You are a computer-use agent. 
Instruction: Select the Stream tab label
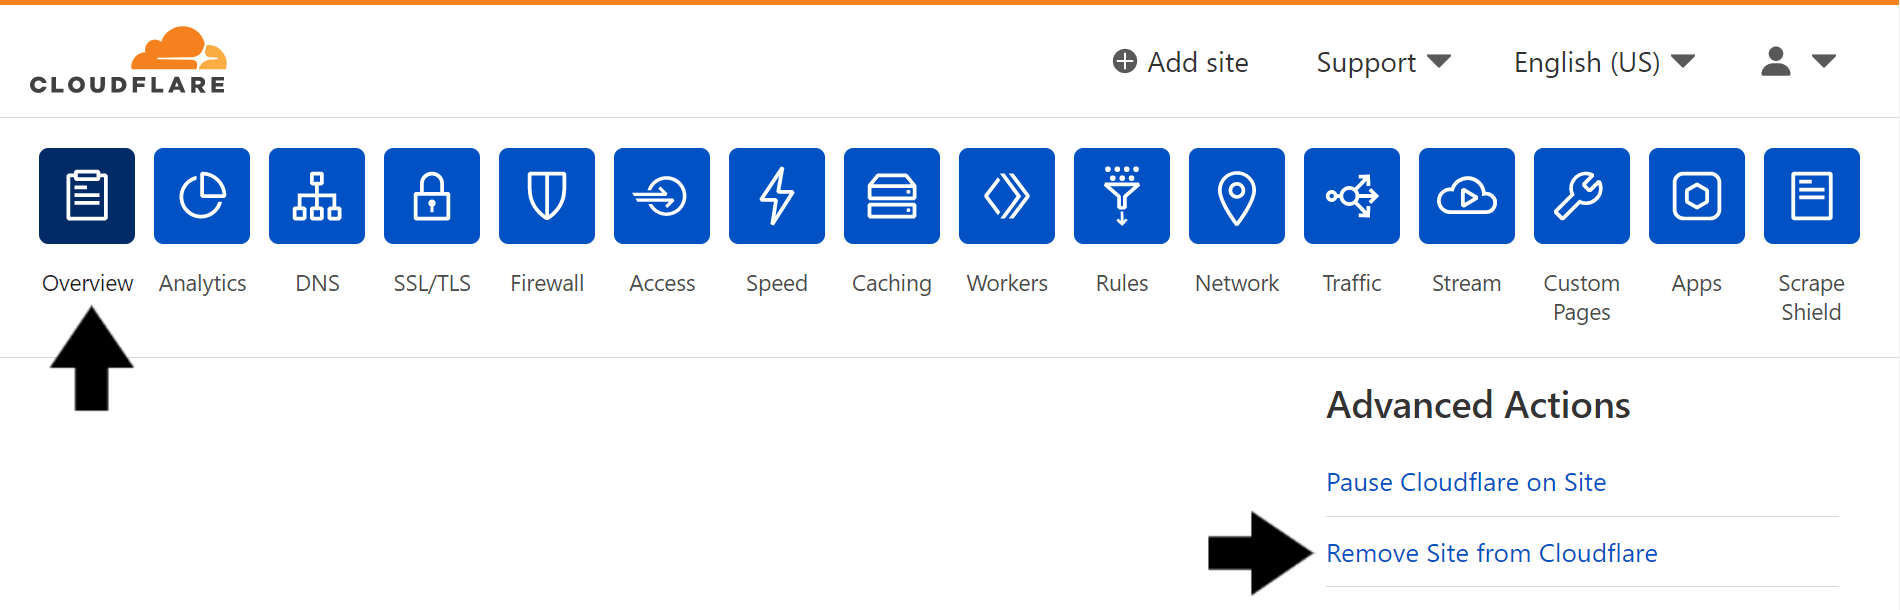1467,283
